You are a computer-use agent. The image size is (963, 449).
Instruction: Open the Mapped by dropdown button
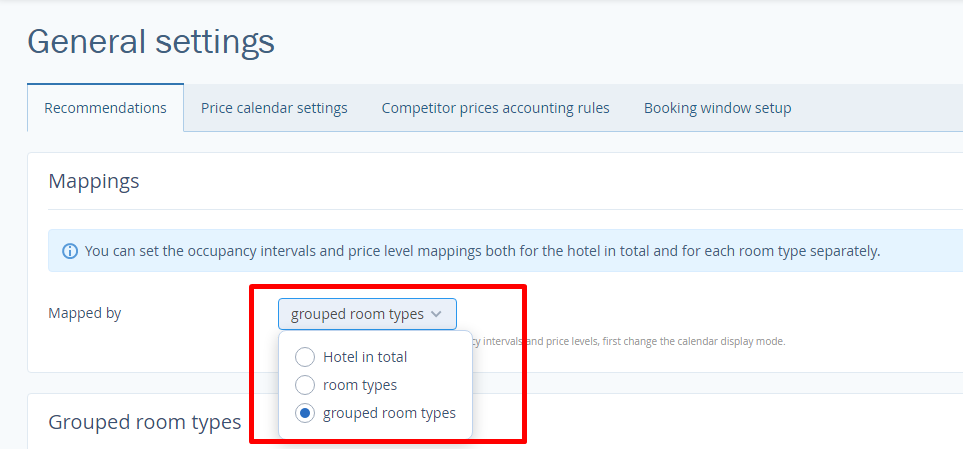coord(367,314)
